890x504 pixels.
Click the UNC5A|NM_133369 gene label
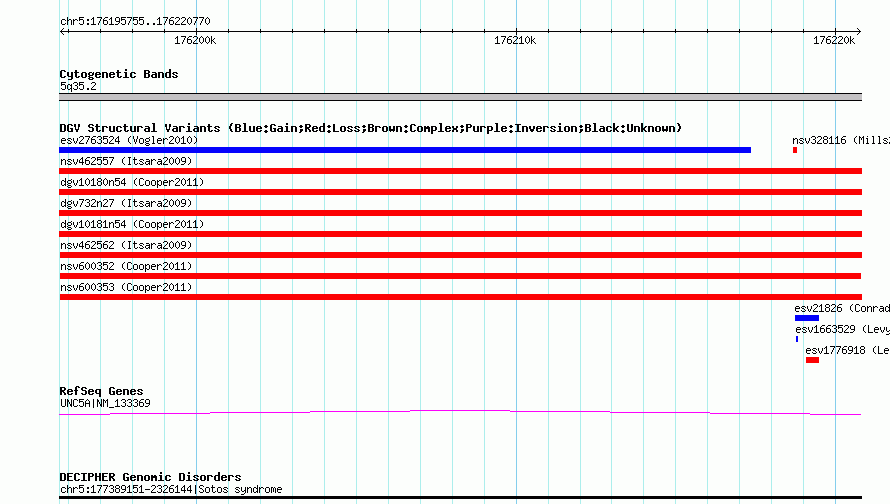(105, 404)
